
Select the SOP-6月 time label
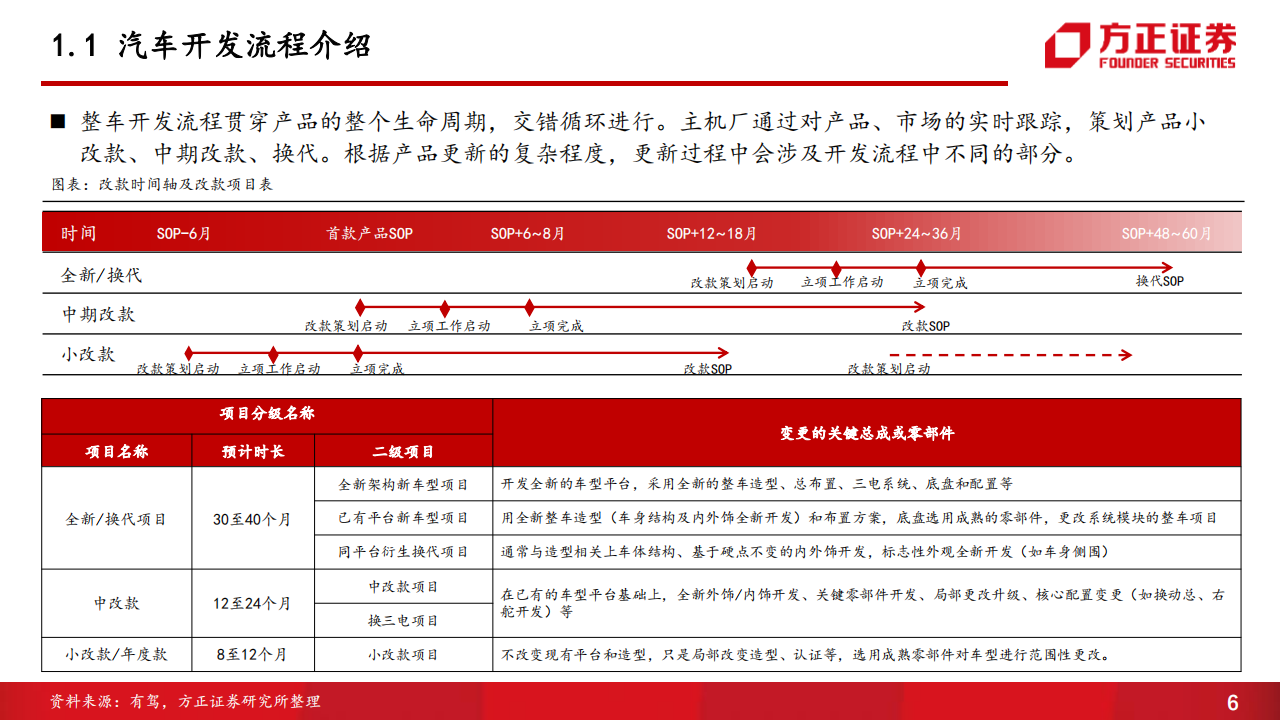[184, 233]
